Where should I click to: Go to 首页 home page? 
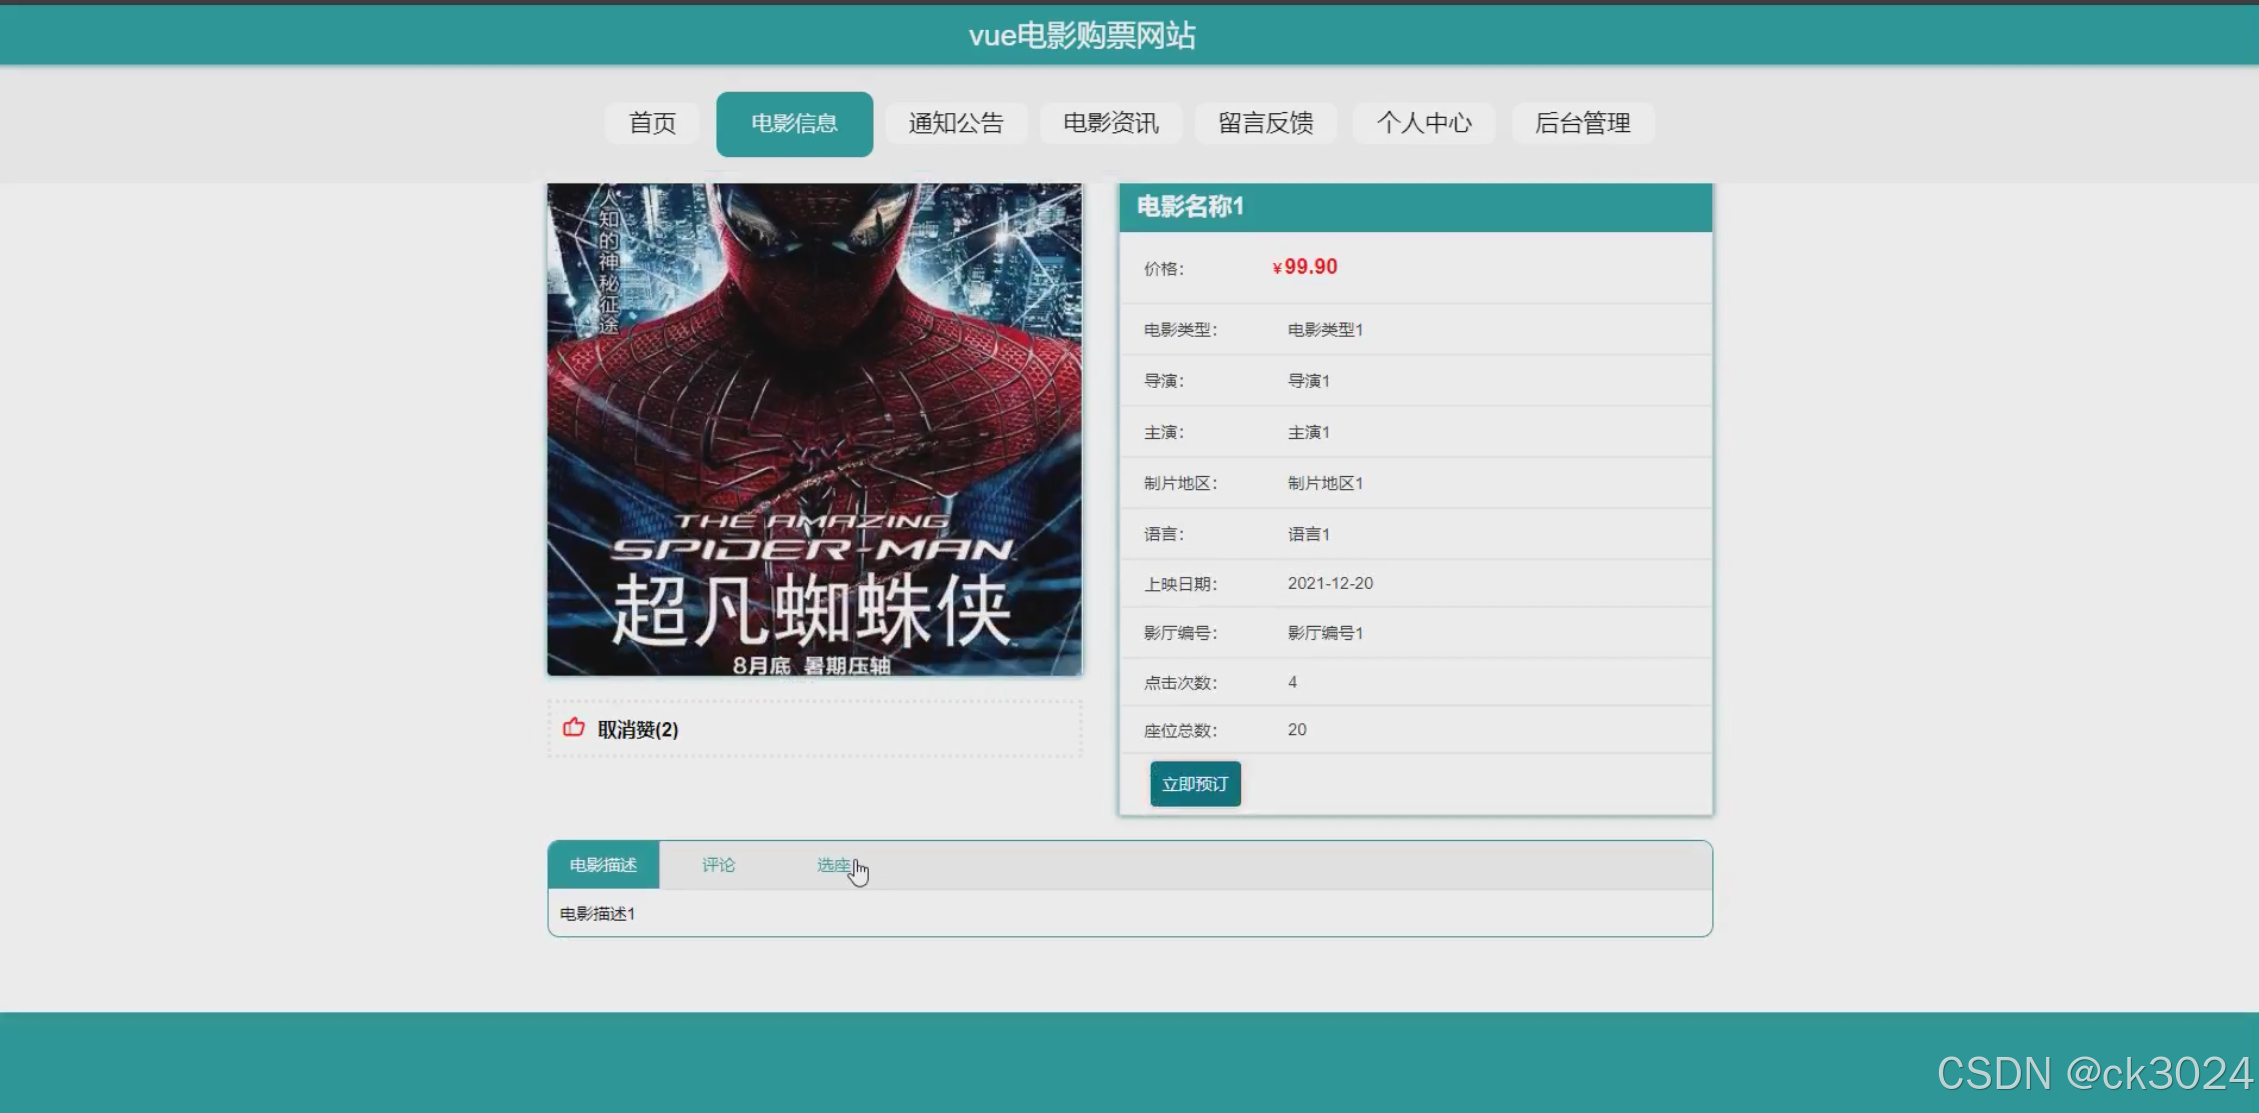click(x=652, y=123)
